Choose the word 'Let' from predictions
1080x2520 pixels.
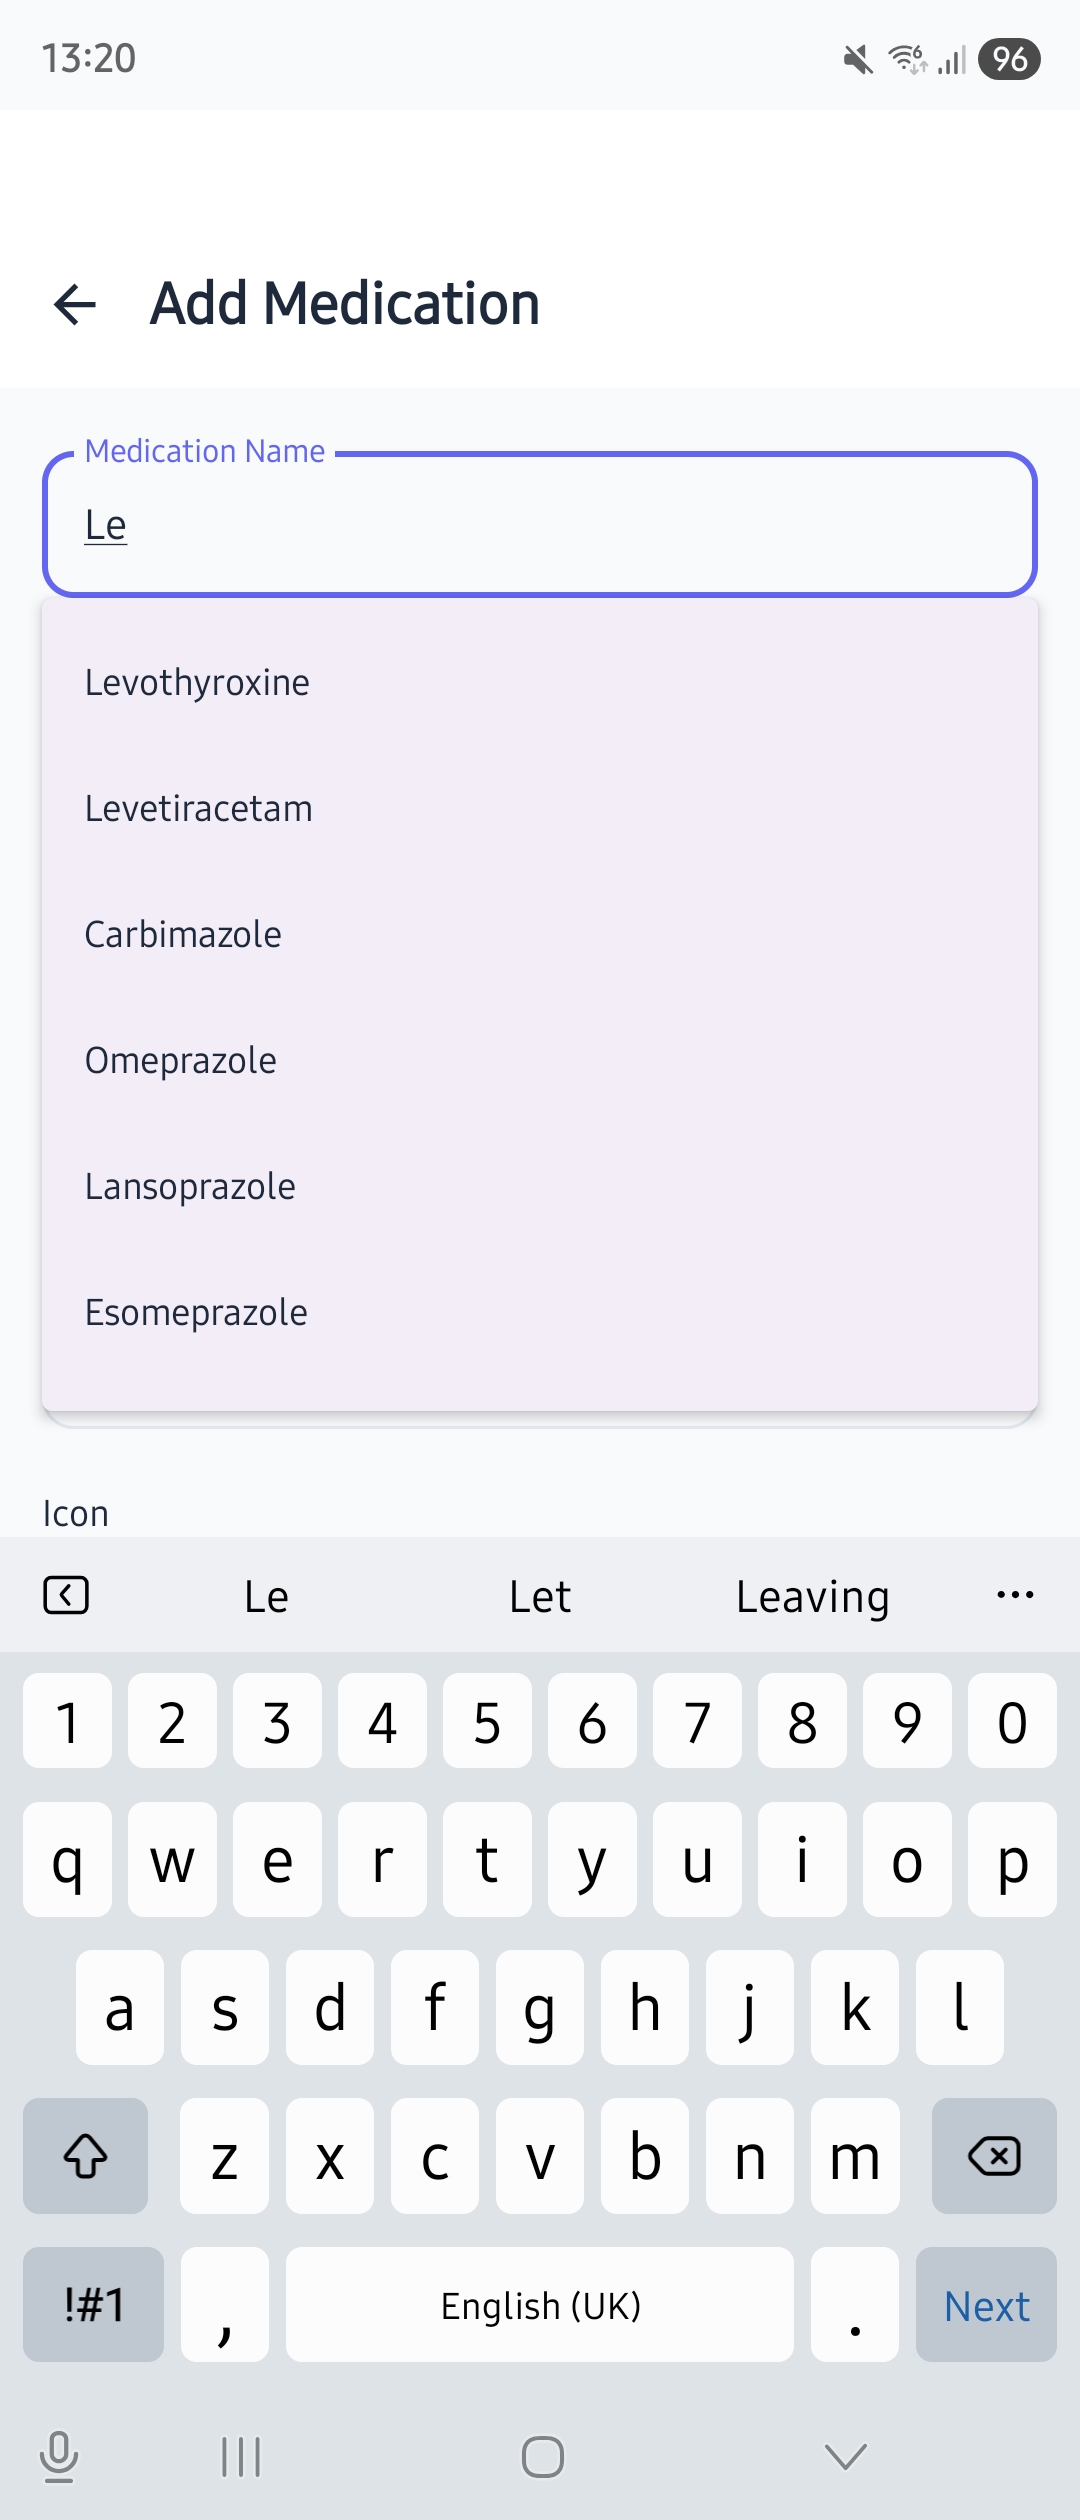tap(539, 1595)
